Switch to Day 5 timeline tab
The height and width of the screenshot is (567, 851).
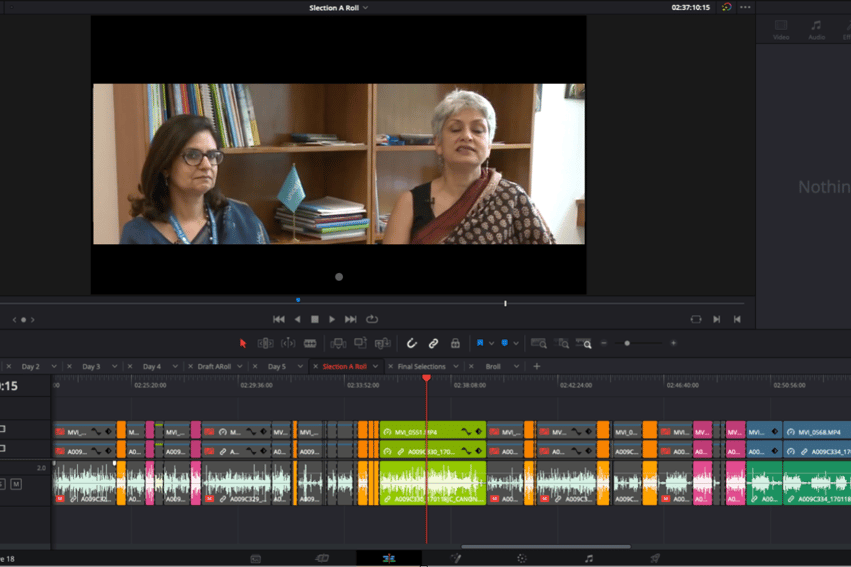point(277,367)
